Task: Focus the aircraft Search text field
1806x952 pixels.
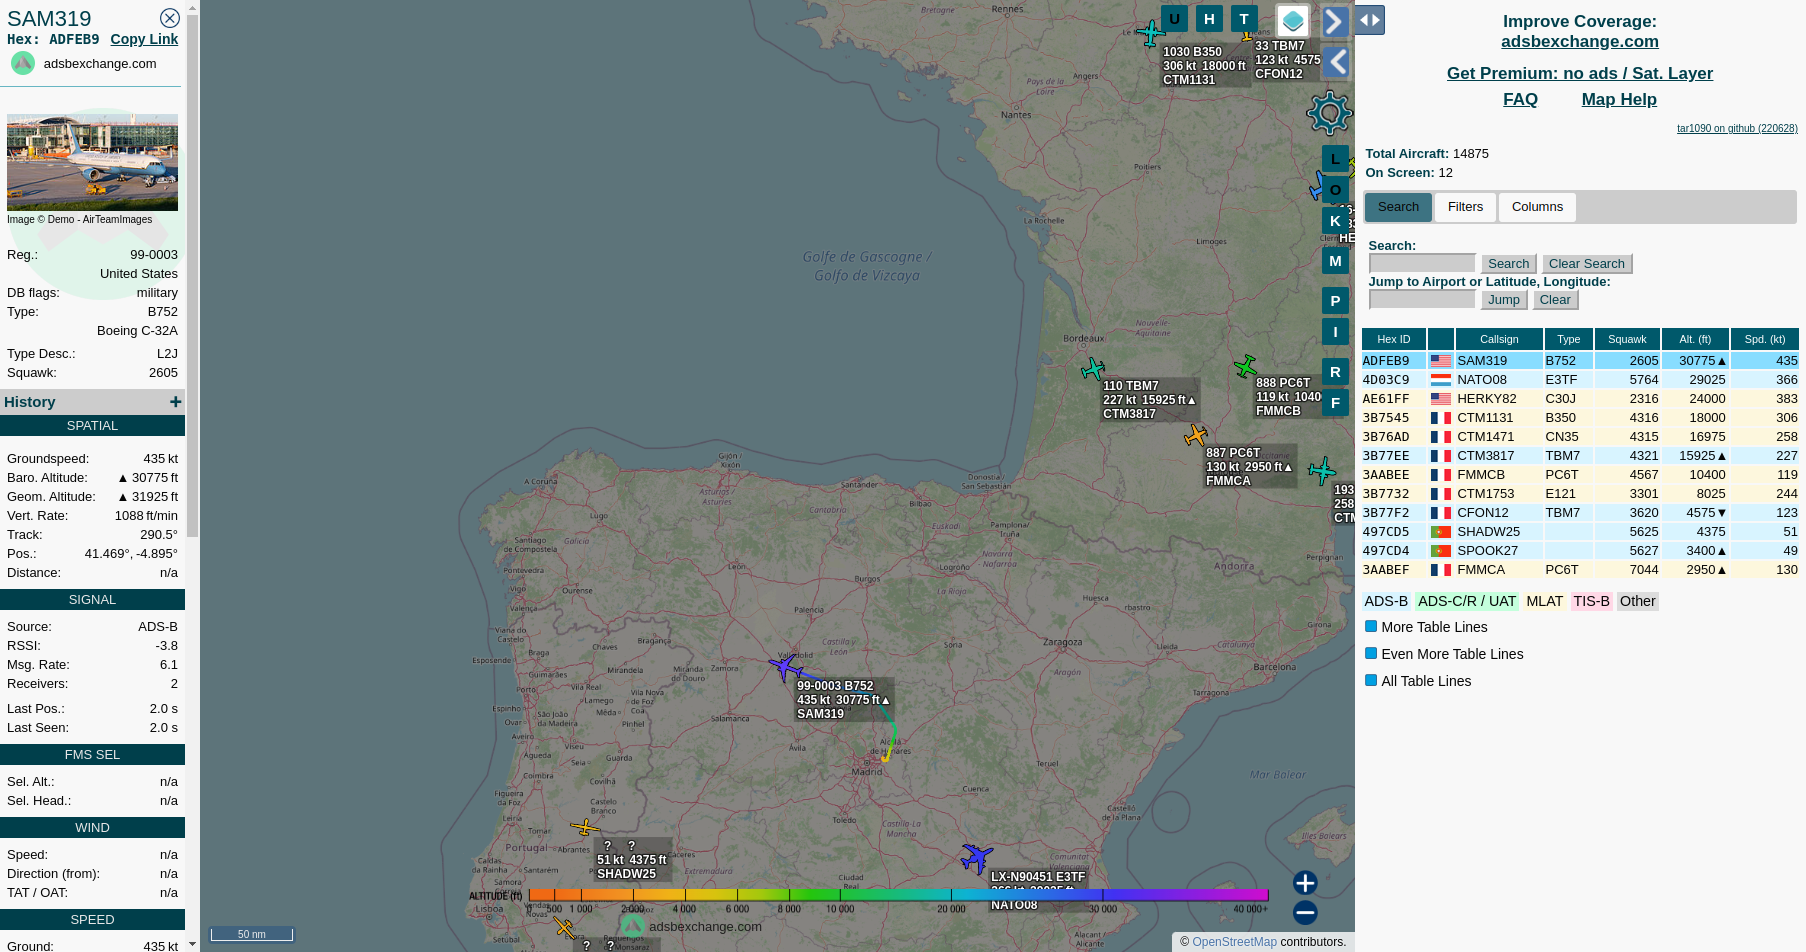Action: [1422, 263]
